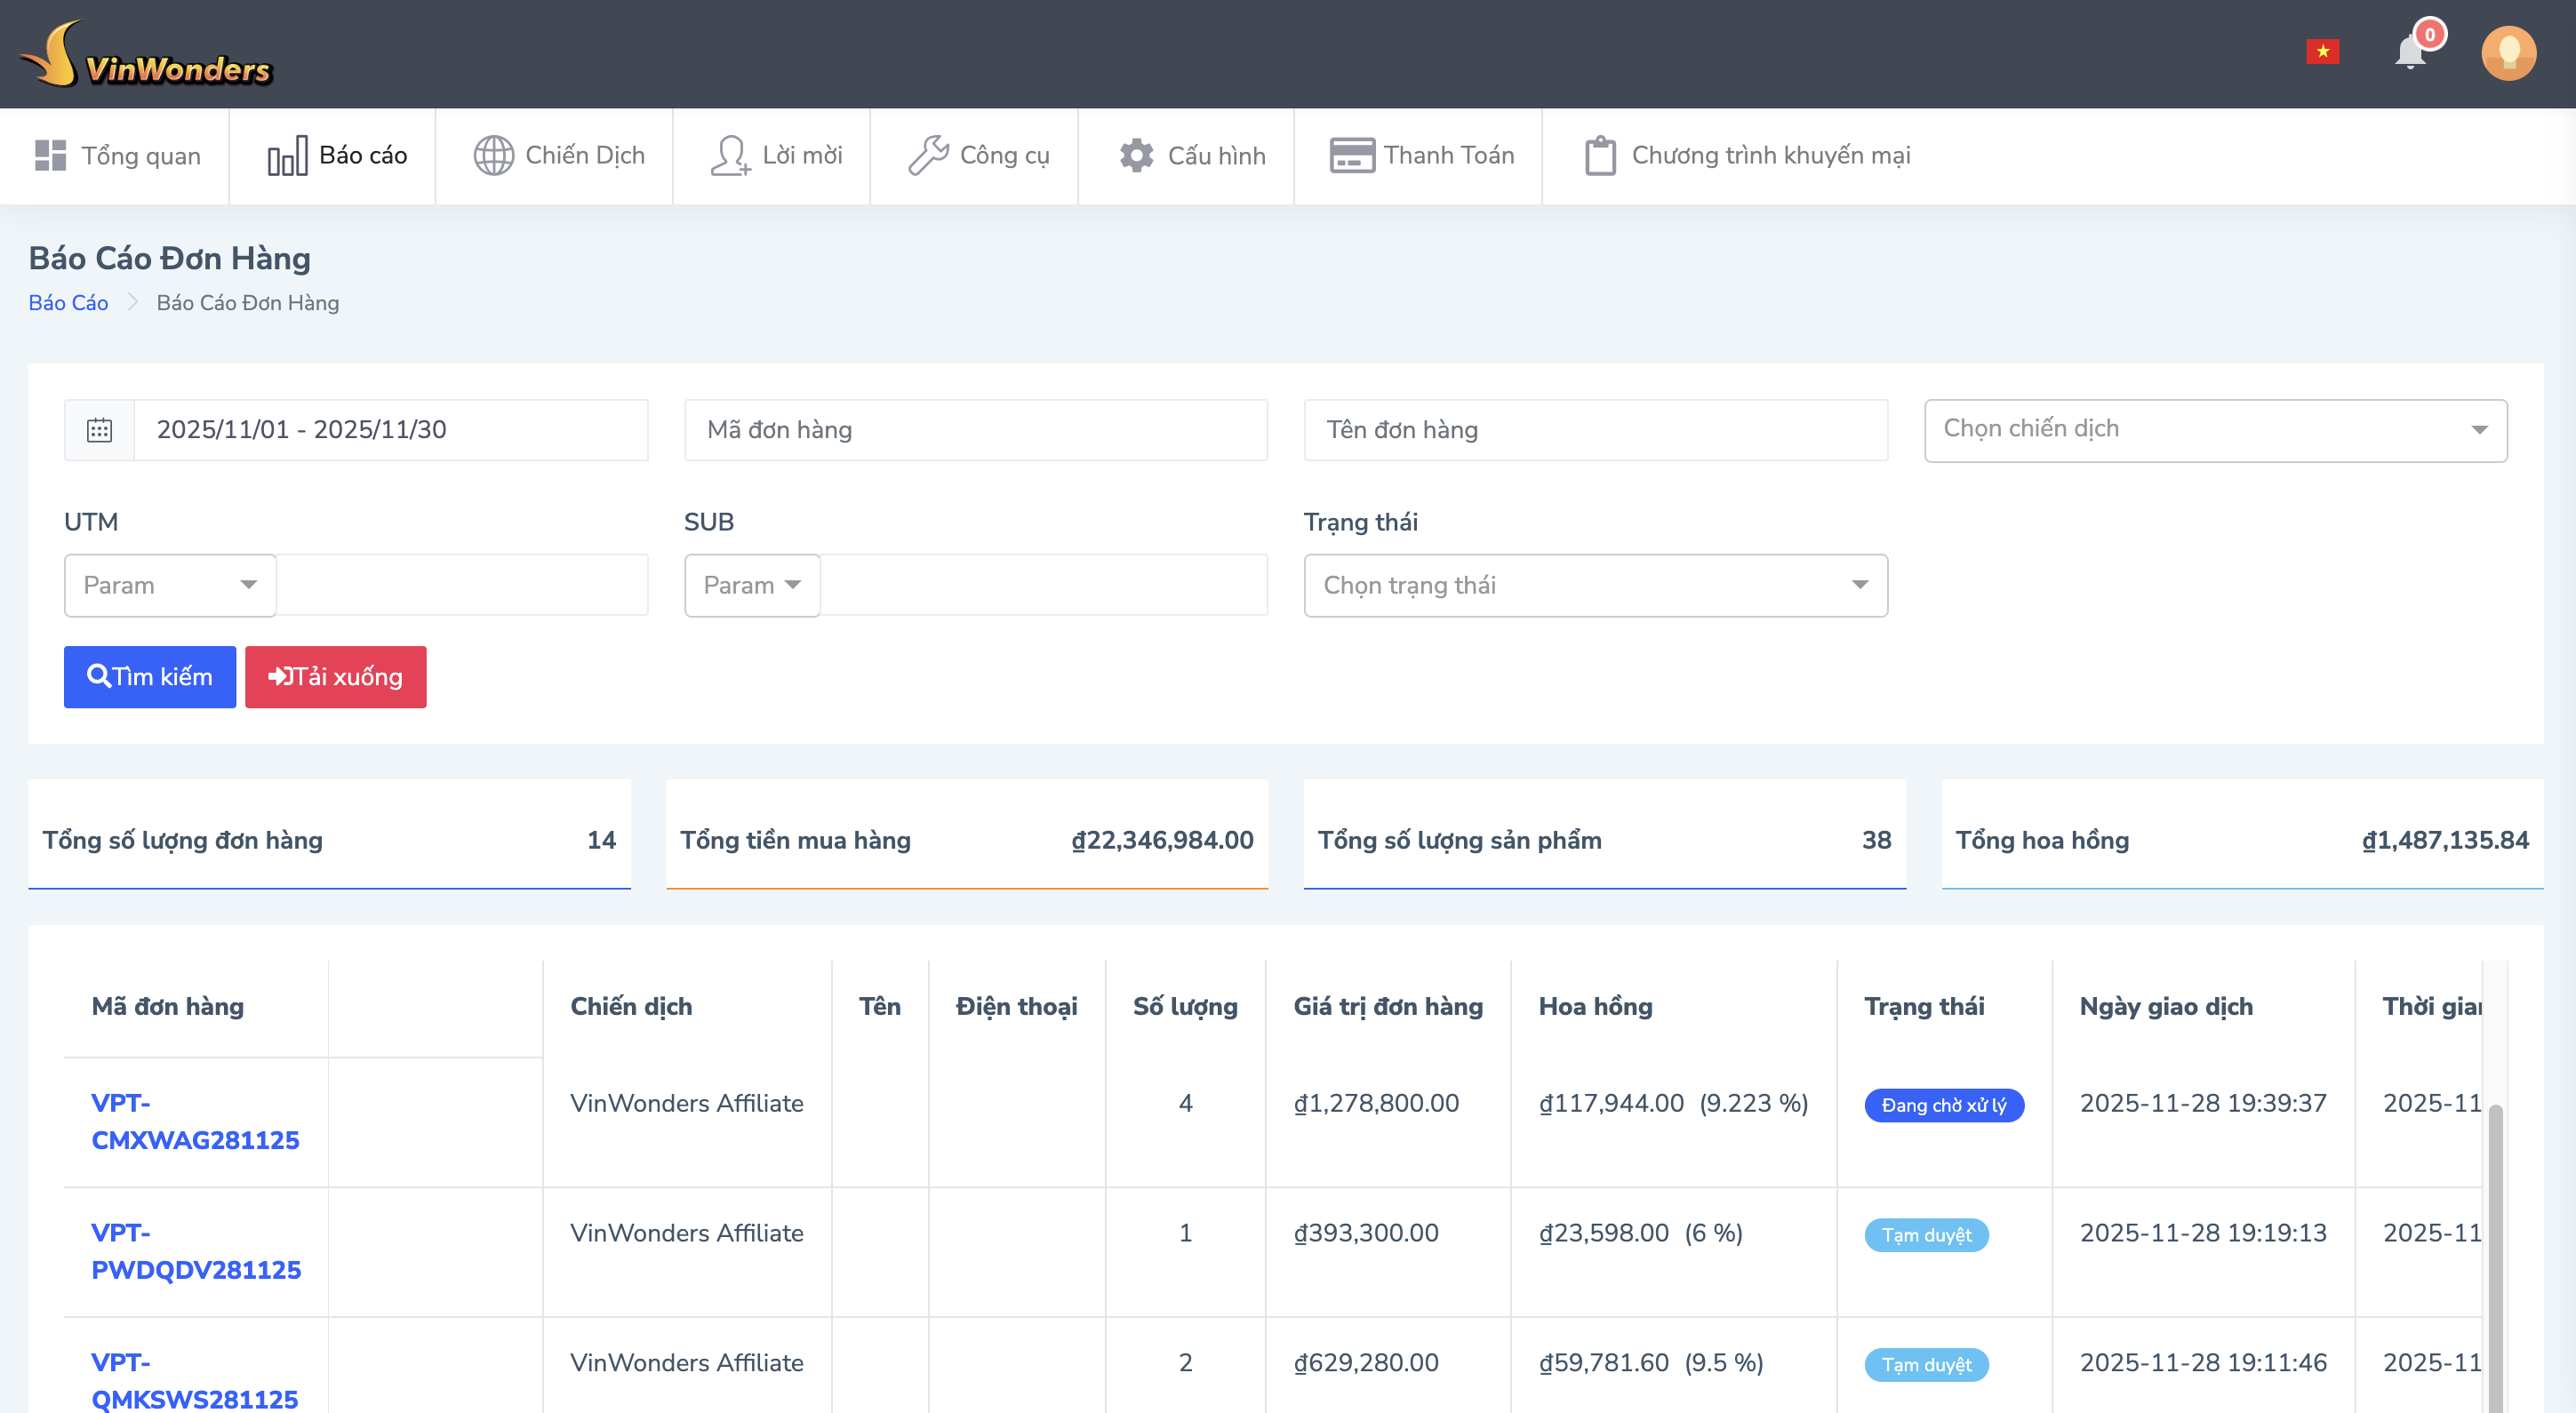Screen dimensions: 2576x1413
Task: Click the calendar icon beside date range
Action: pos(99,430)
